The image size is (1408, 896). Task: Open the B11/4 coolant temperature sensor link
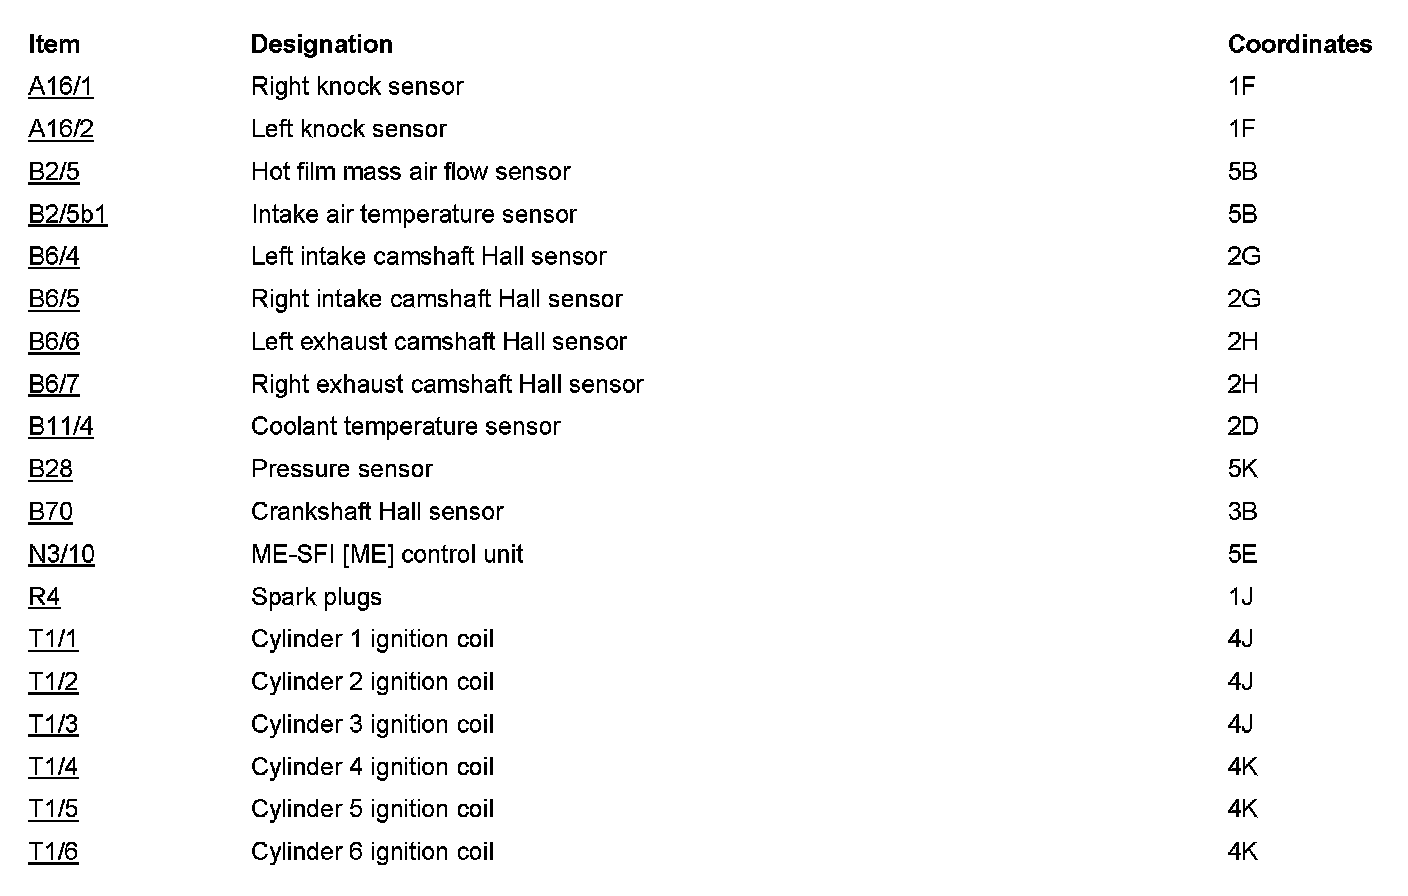(60, 427)
